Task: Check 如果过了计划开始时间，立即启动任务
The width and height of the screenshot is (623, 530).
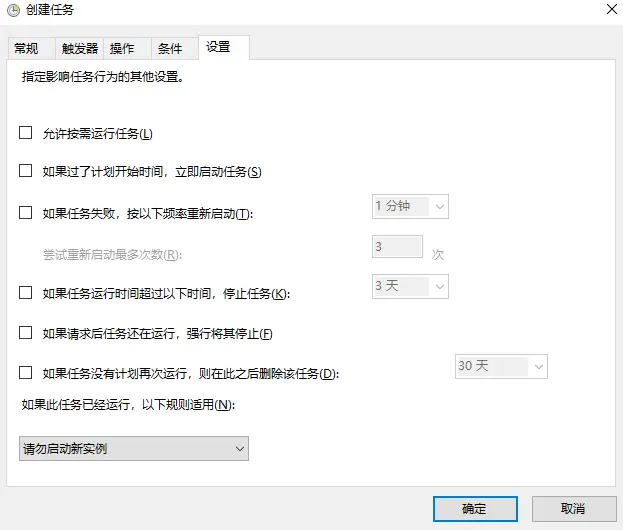Action: click(25, 171)
